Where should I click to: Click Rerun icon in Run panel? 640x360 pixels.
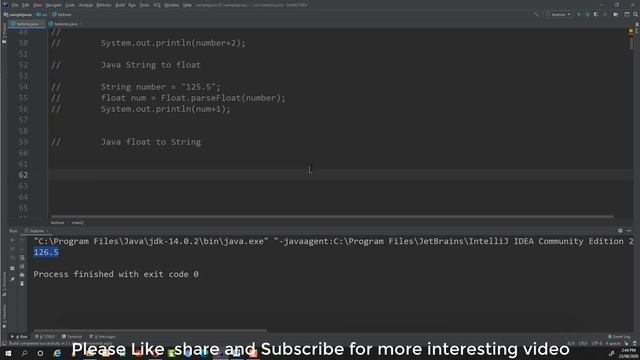click(x=12, y=240)
